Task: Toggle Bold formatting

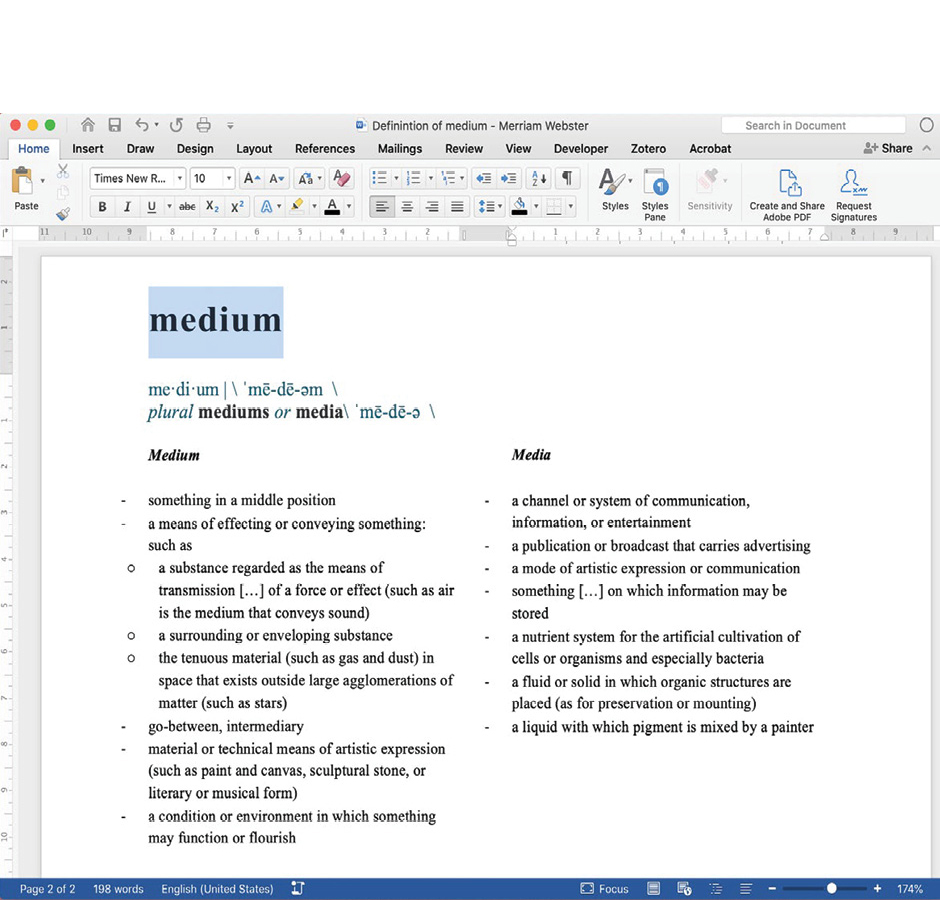Action: coord(102,207)
